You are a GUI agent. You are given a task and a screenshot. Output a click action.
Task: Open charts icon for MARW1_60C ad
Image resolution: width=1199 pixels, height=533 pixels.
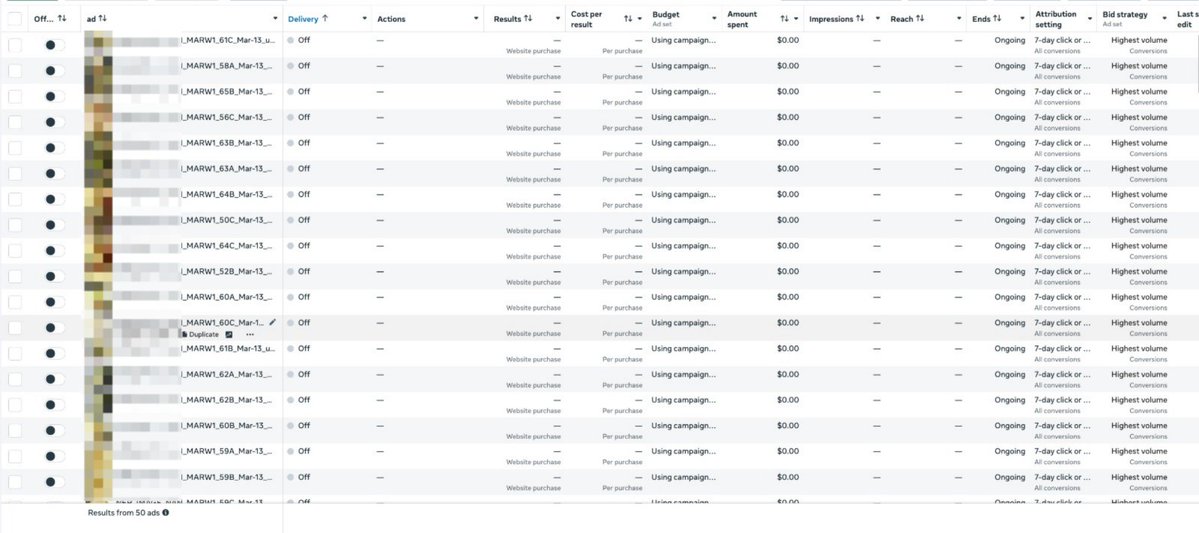click(229, 335)
